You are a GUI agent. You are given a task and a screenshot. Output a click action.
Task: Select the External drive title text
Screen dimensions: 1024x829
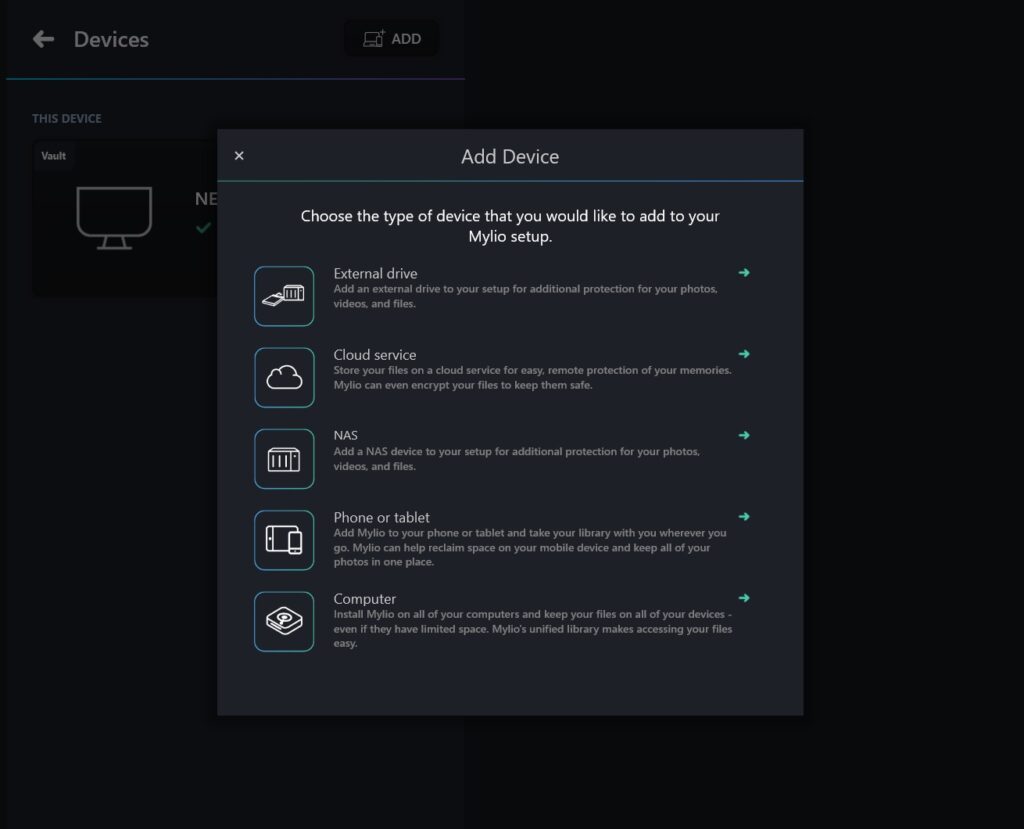[x=375, y=273]
